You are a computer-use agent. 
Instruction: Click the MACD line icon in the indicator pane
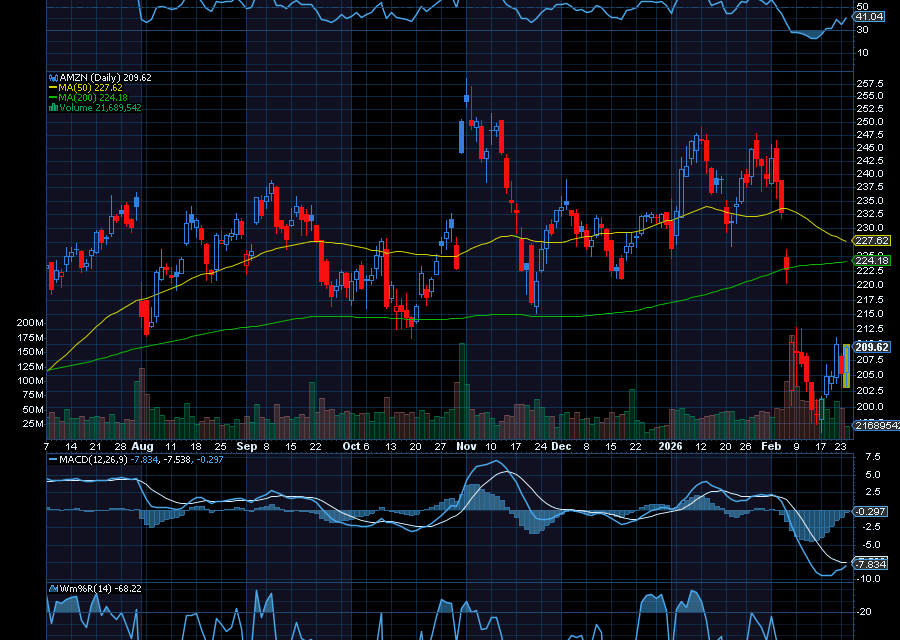(x=52, y=462)
